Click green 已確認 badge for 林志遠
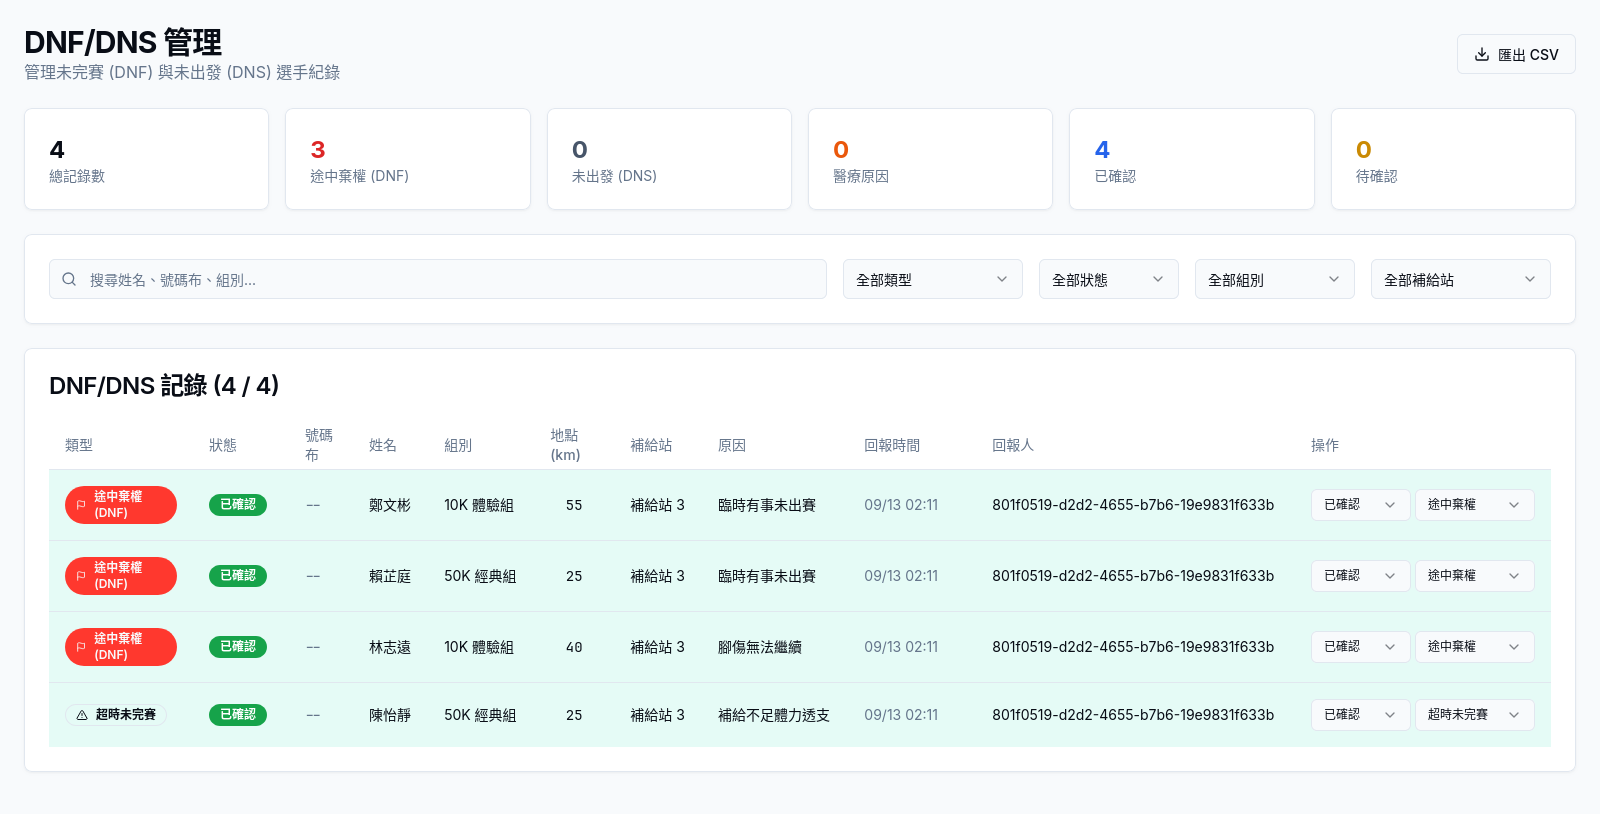The height and width of the screenshot is (814, 1600). pyautogui.click(x=238, y=647)
